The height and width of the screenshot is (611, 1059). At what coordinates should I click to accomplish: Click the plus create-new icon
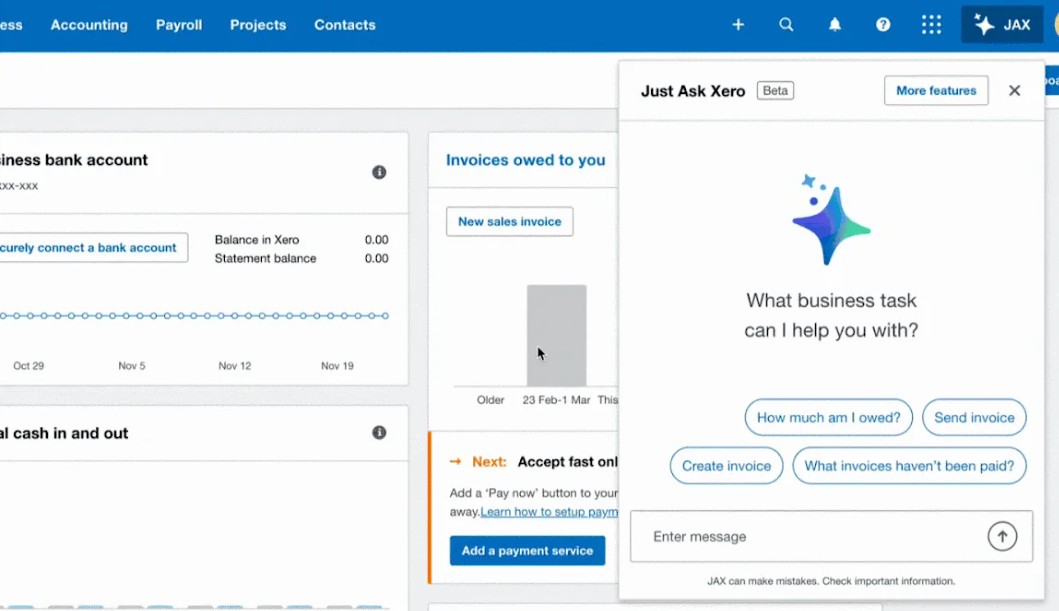[738, 25]
